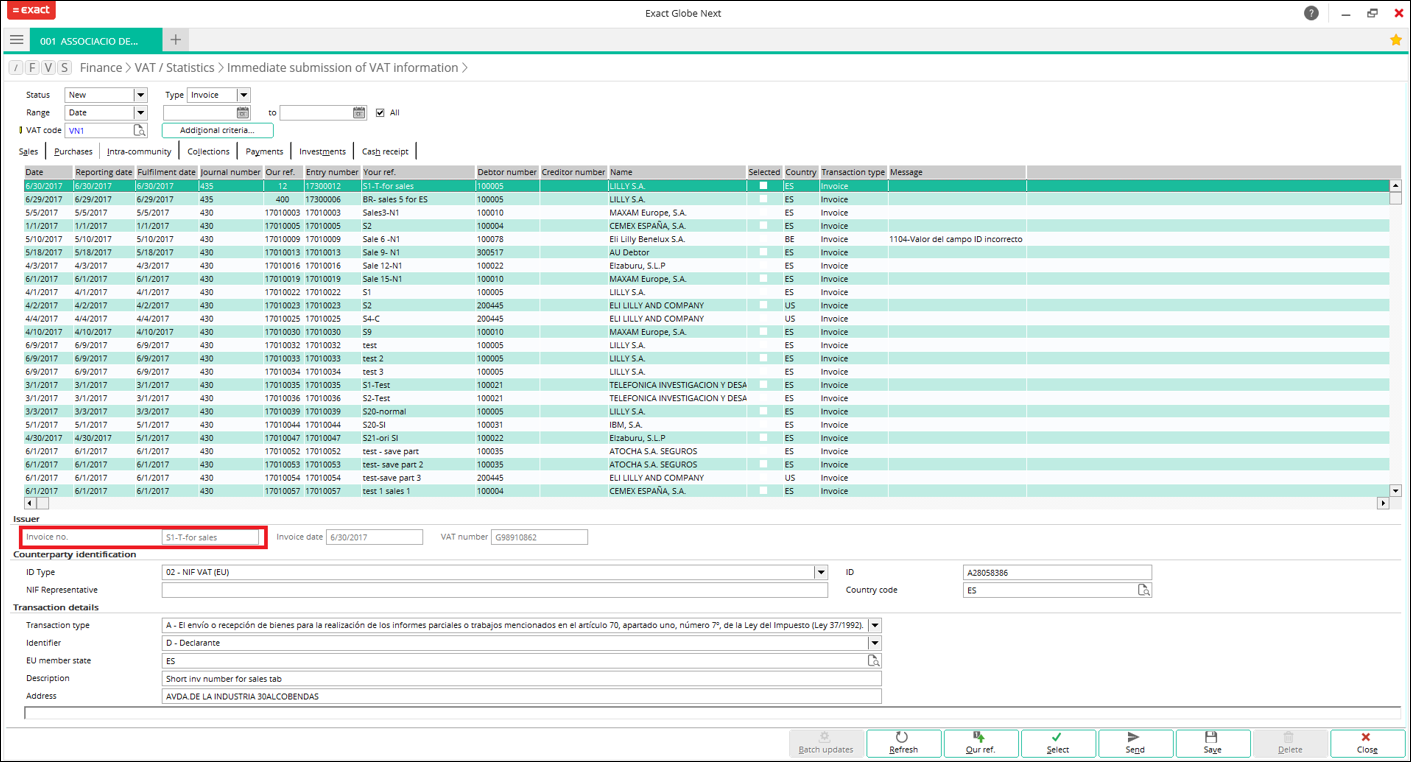Open EU member state lookup icon
The width and height of the screenshot is (1411, 762).
874,661
